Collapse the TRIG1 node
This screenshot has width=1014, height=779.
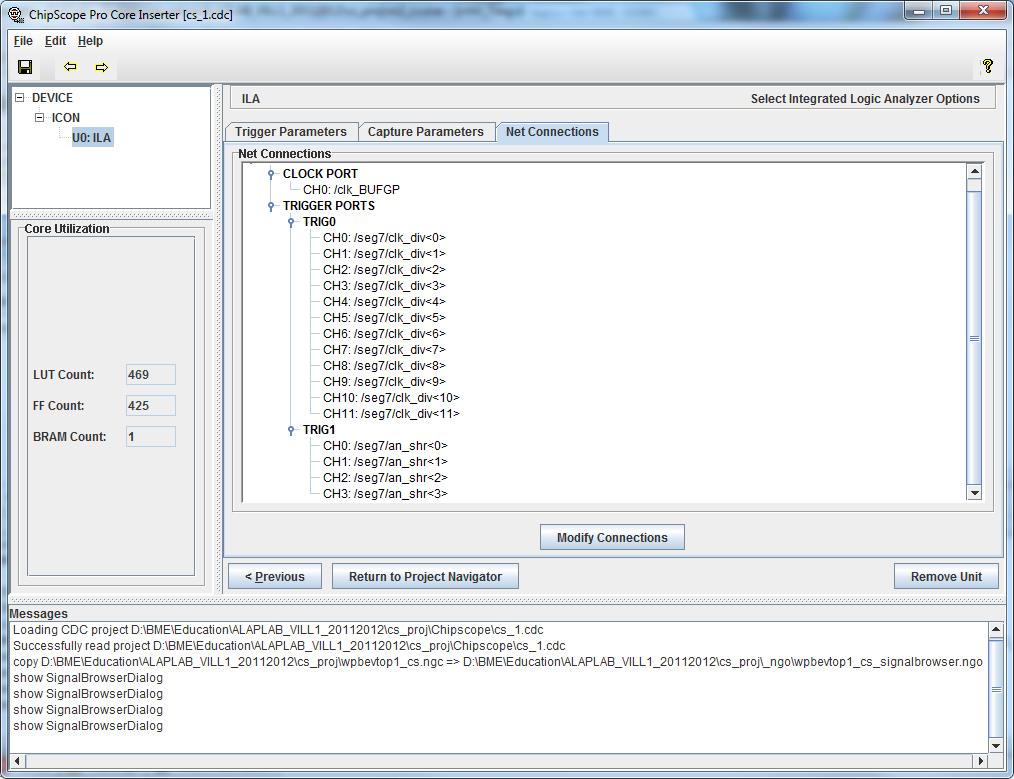[291, 430]
